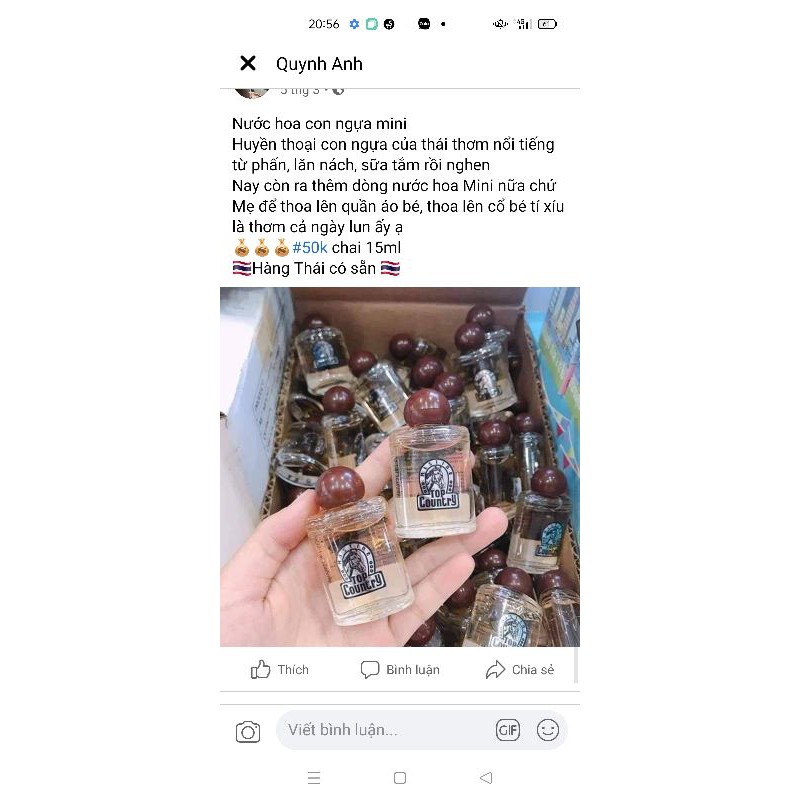Click the profile avatar next to the post date
The image size is (800, 800).
[x=252, y=92]
